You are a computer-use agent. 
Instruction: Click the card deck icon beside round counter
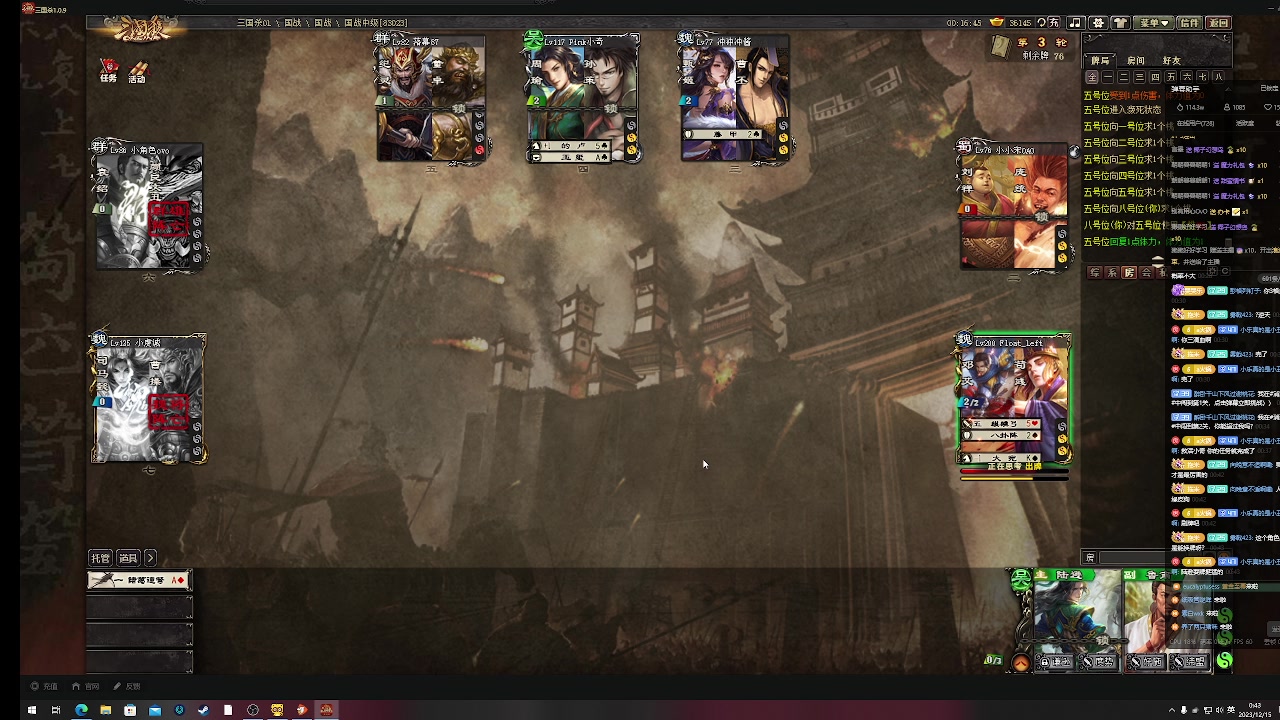click(x=1001, y=46)
